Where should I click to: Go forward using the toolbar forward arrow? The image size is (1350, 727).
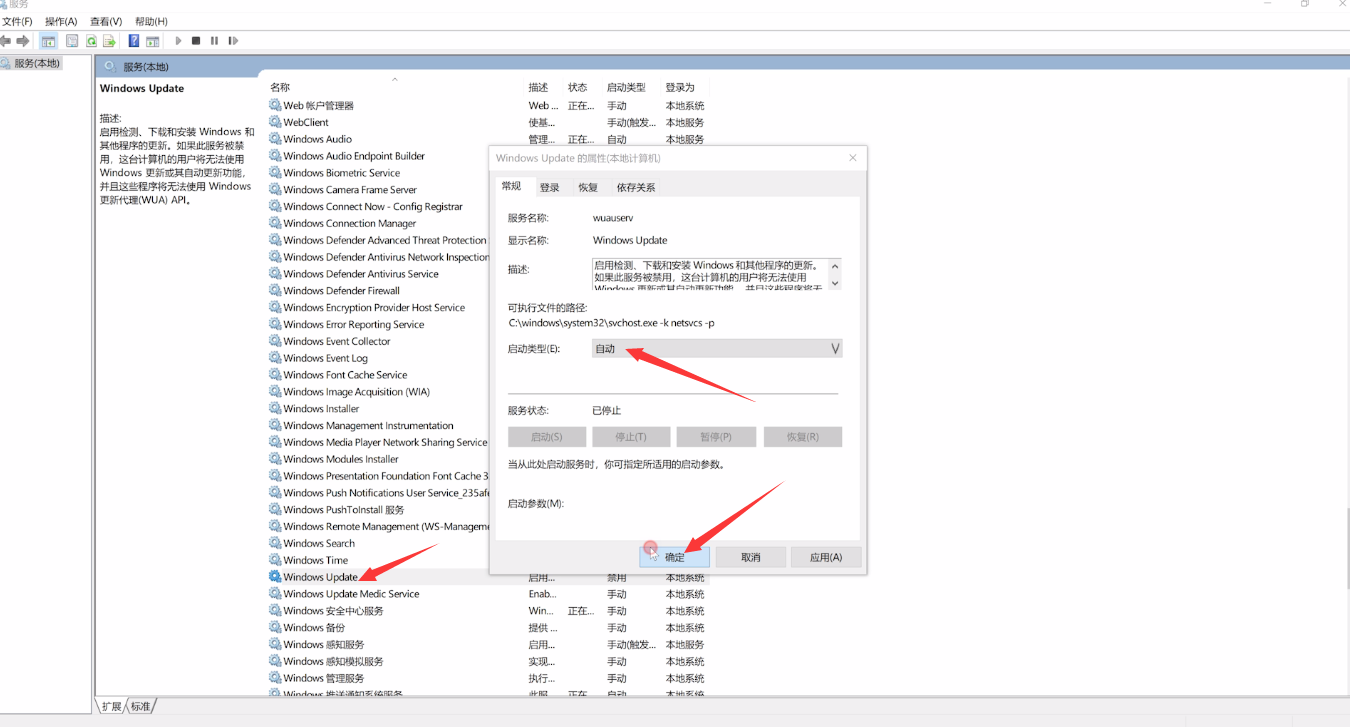(x=23, y=41)
